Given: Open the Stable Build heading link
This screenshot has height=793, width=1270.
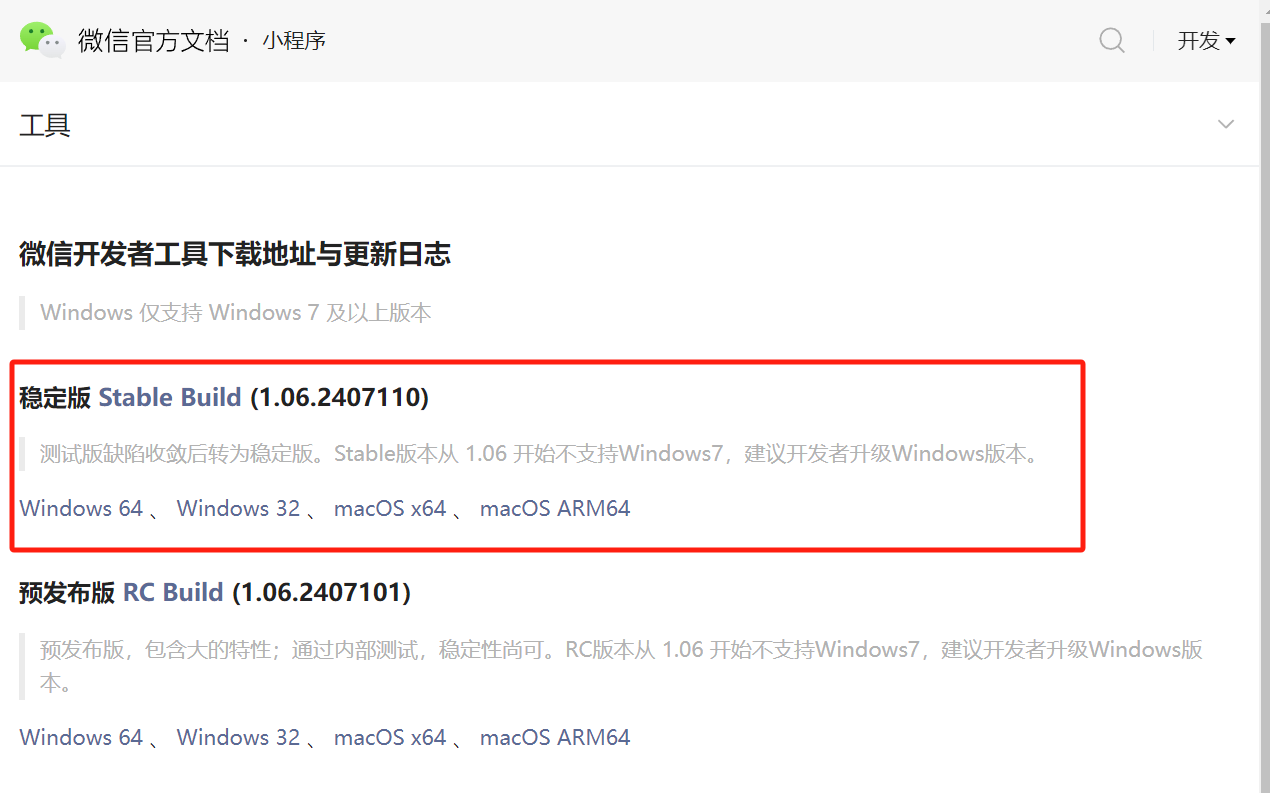Looking at the screenshot, I should pos(170,397).
